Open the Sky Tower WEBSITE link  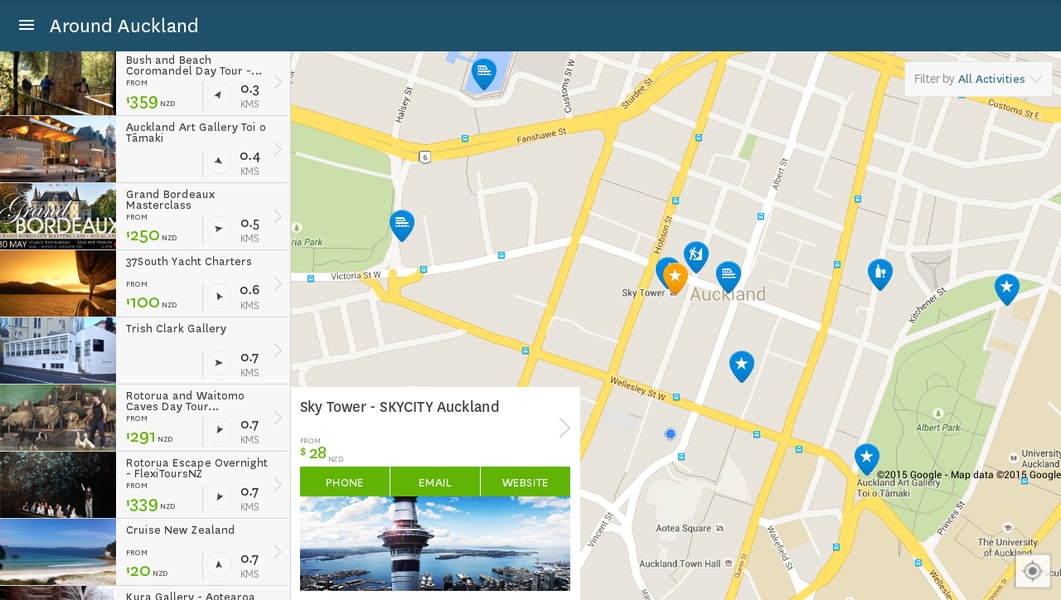[525, 482]
